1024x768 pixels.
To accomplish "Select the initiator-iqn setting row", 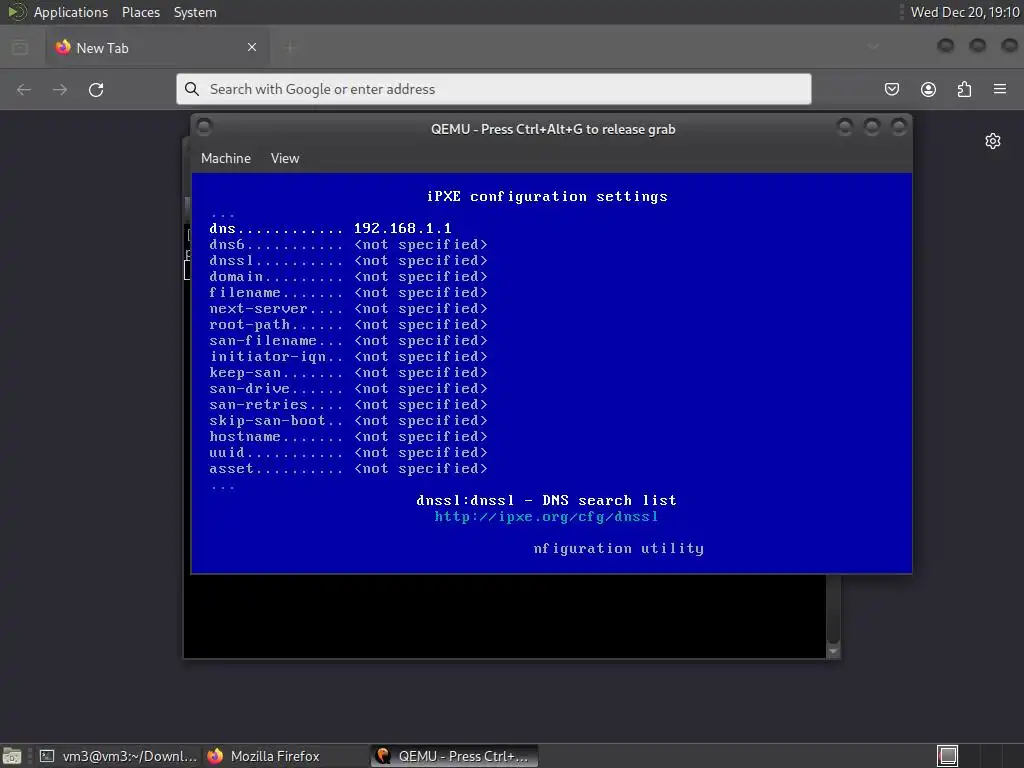I will (x=348, y=356).
